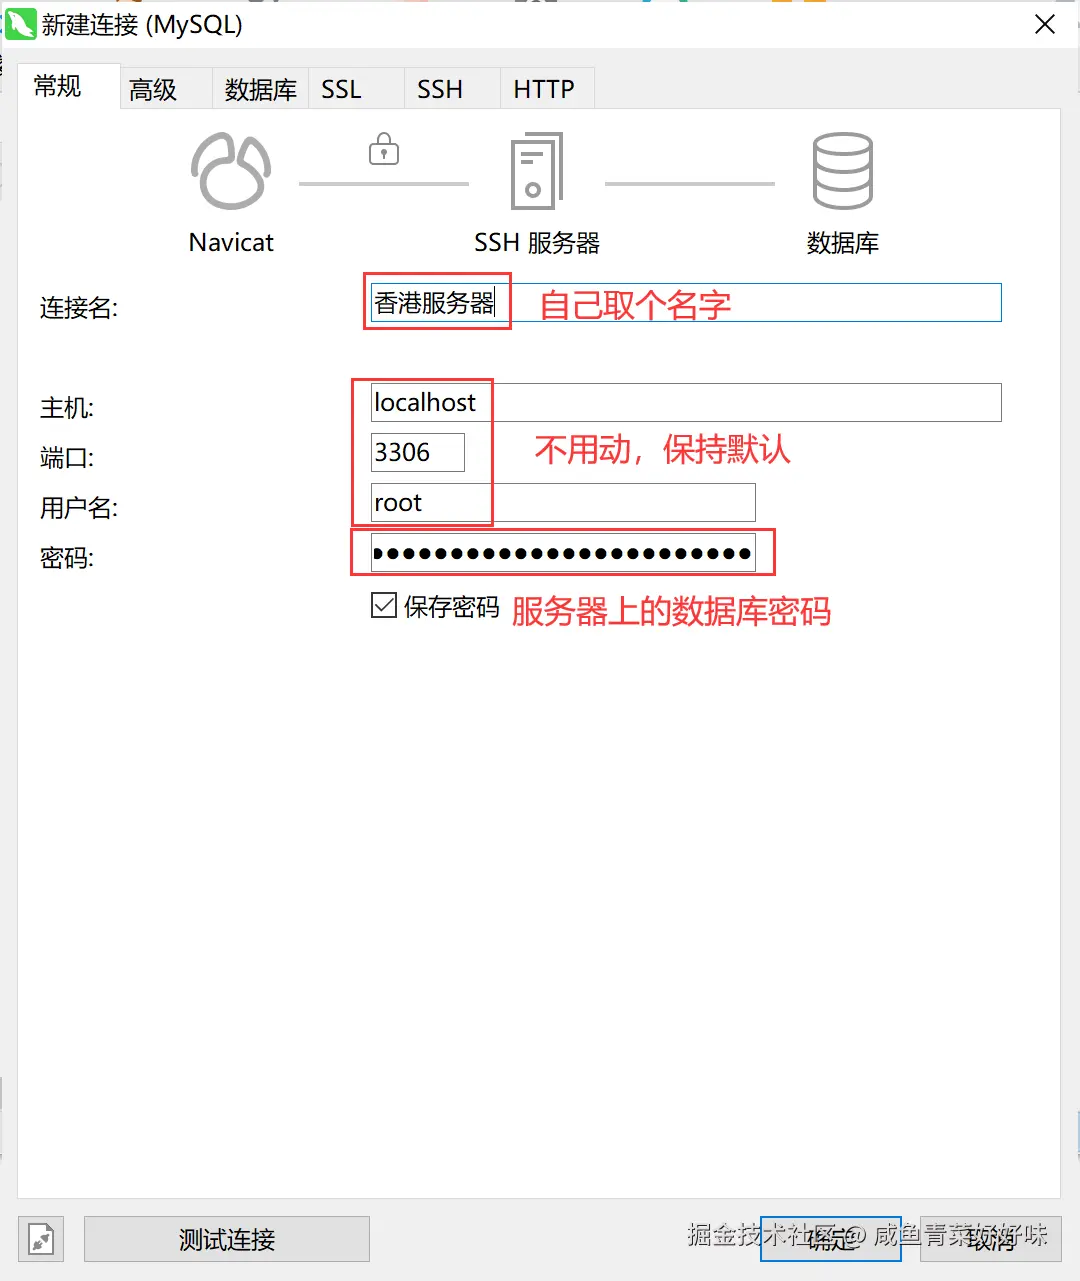This screenshot has width=1080, height=1281.
Task: Click the 连接名: label
Action: (x=79, y=308)
